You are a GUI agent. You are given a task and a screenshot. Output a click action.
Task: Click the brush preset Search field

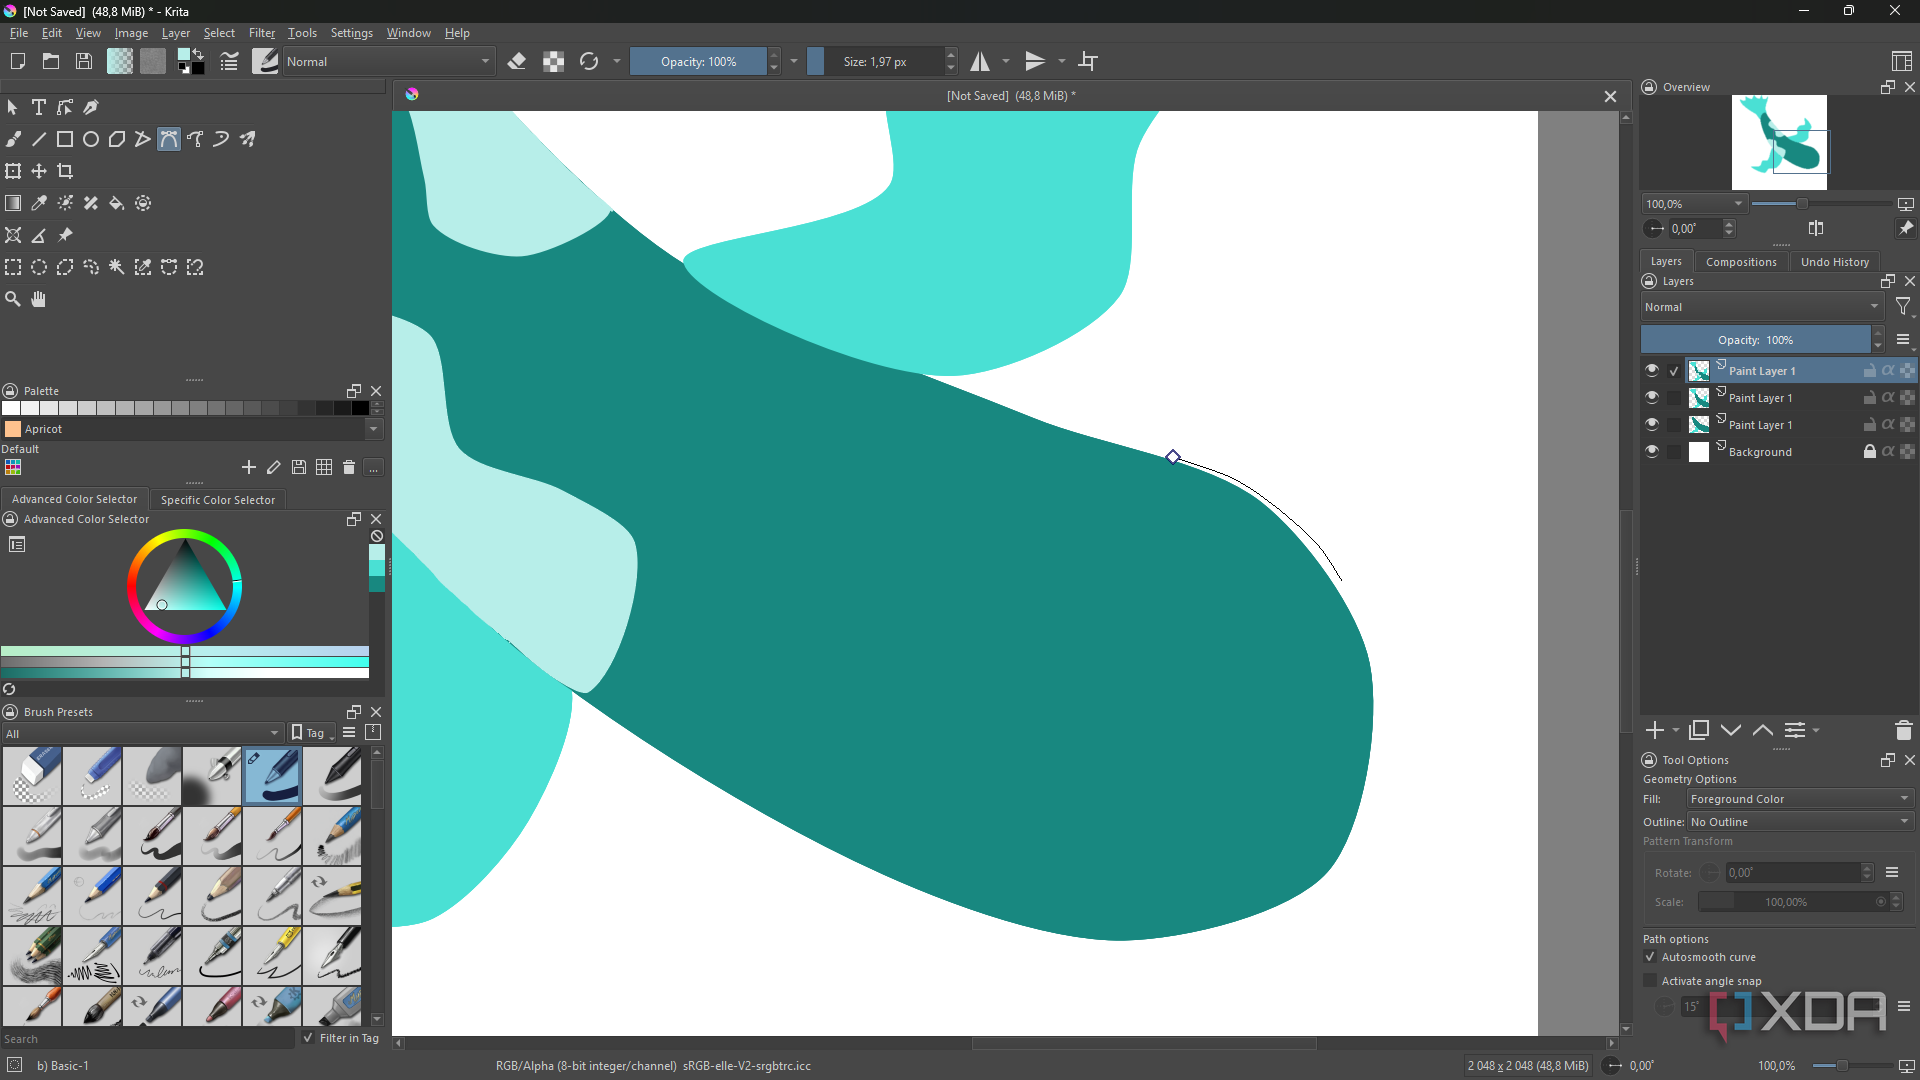pyautogui.click(x=148, y=1039)
